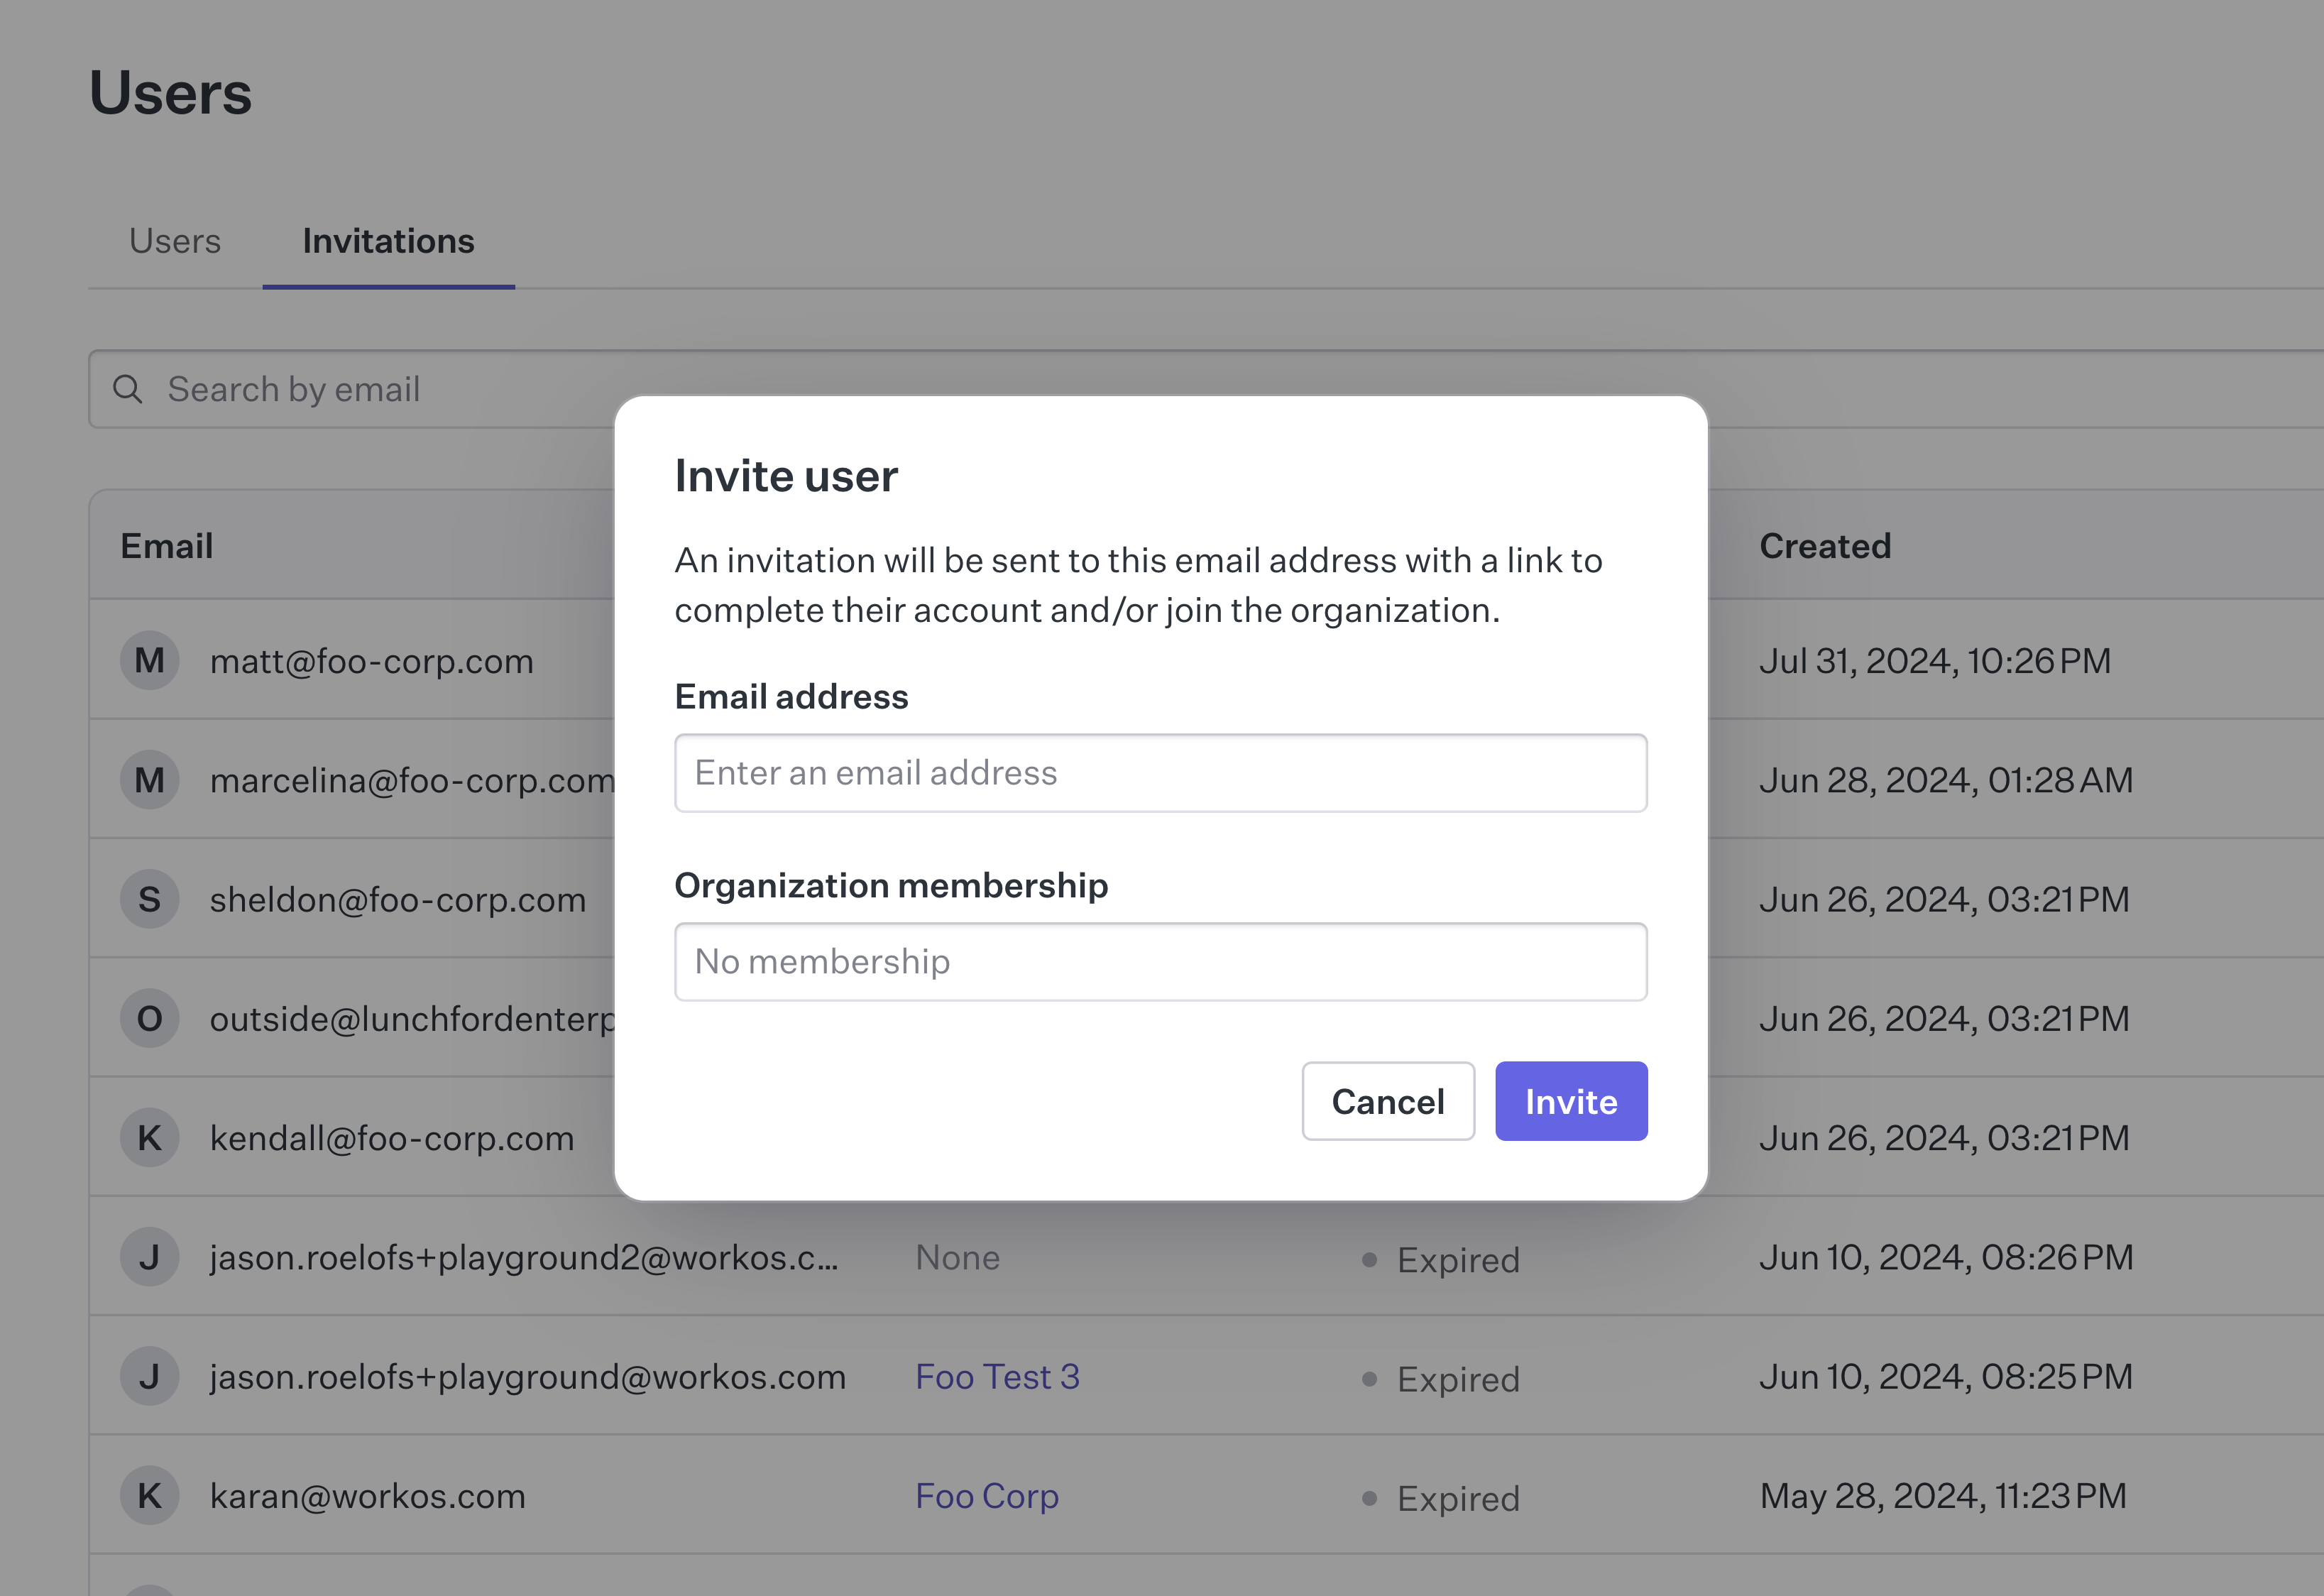Cancel the invite dialog

(1388, 1101)
